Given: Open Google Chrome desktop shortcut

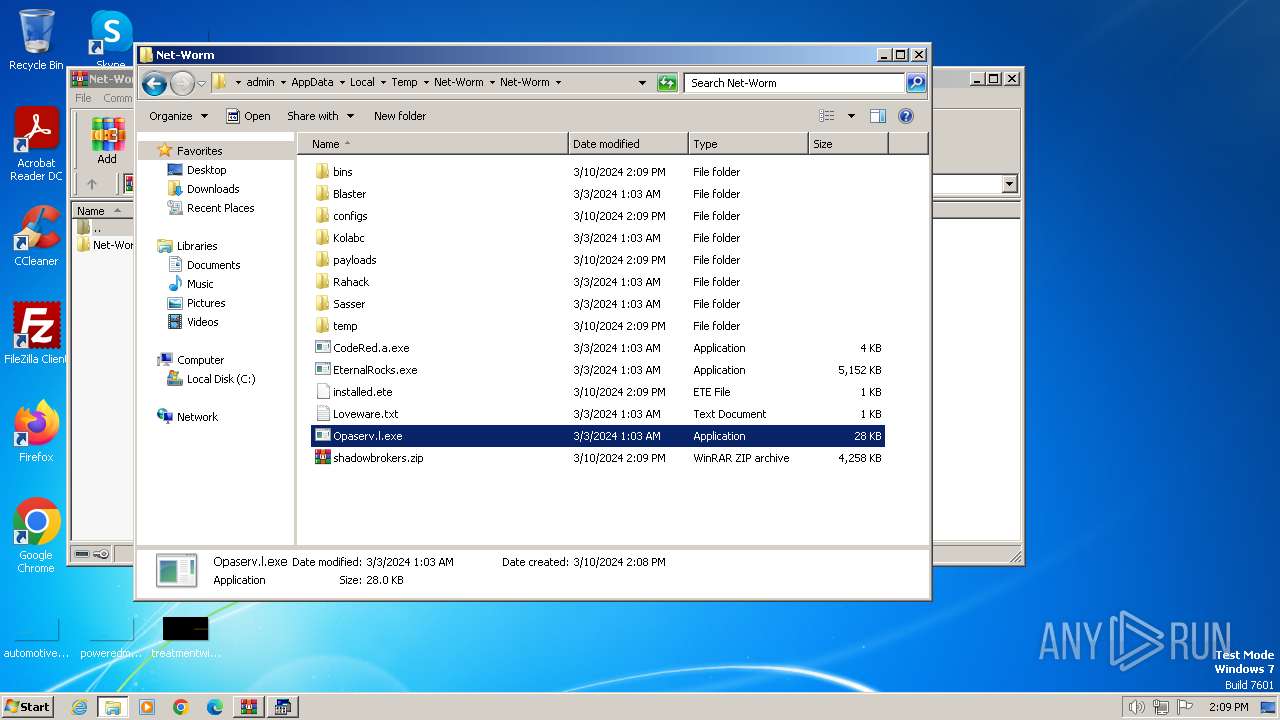Looking at the screenshot, I should 36,535.
